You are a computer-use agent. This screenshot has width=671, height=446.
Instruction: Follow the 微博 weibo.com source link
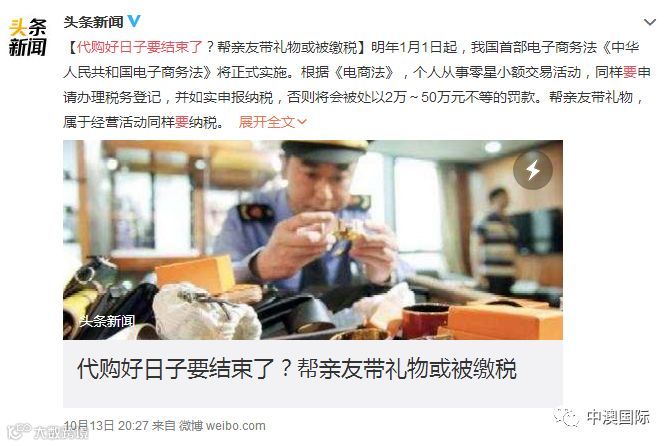[222, 425]
